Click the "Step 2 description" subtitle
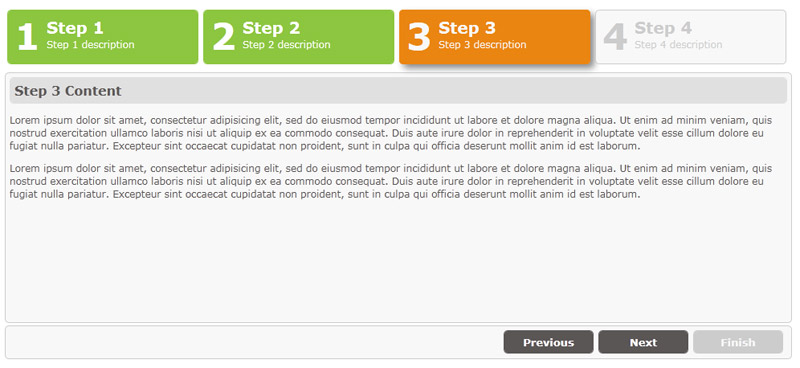This screenshot has height=368, width=800. (286, 45)
